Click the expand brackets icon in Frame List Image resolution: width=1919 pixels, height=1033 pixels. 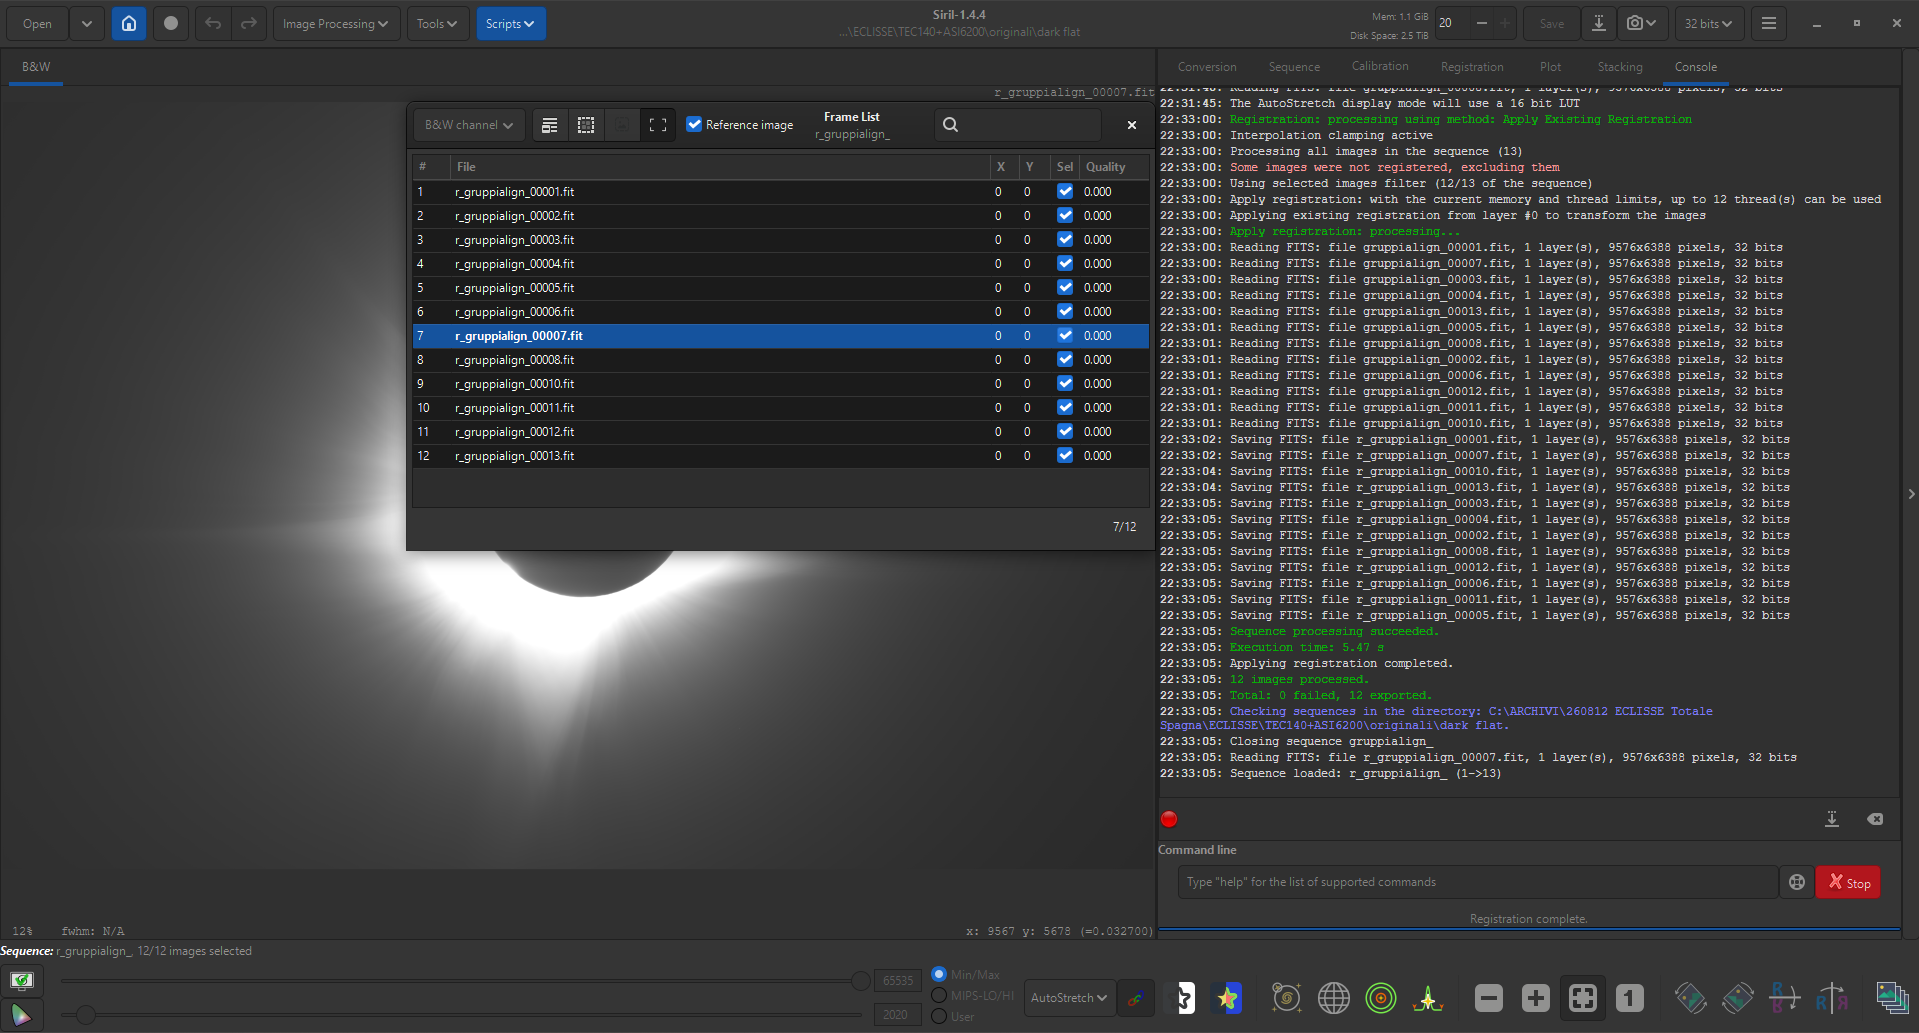[658, 125]
